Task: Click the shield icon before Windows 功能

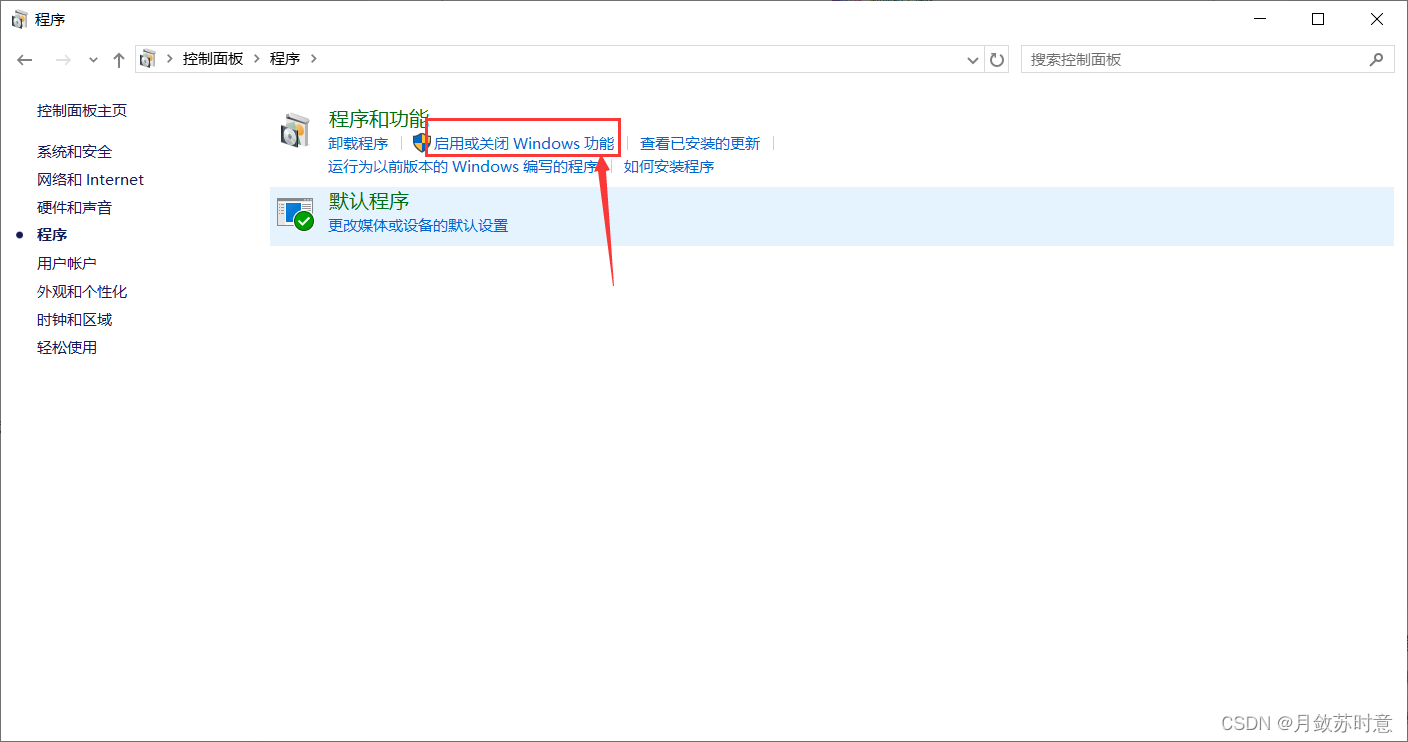Action: (x=422, y=143)
